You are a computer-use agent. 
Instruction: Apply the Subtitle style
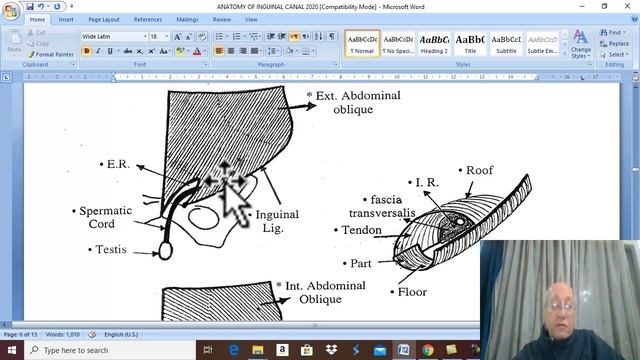point(506,44)
